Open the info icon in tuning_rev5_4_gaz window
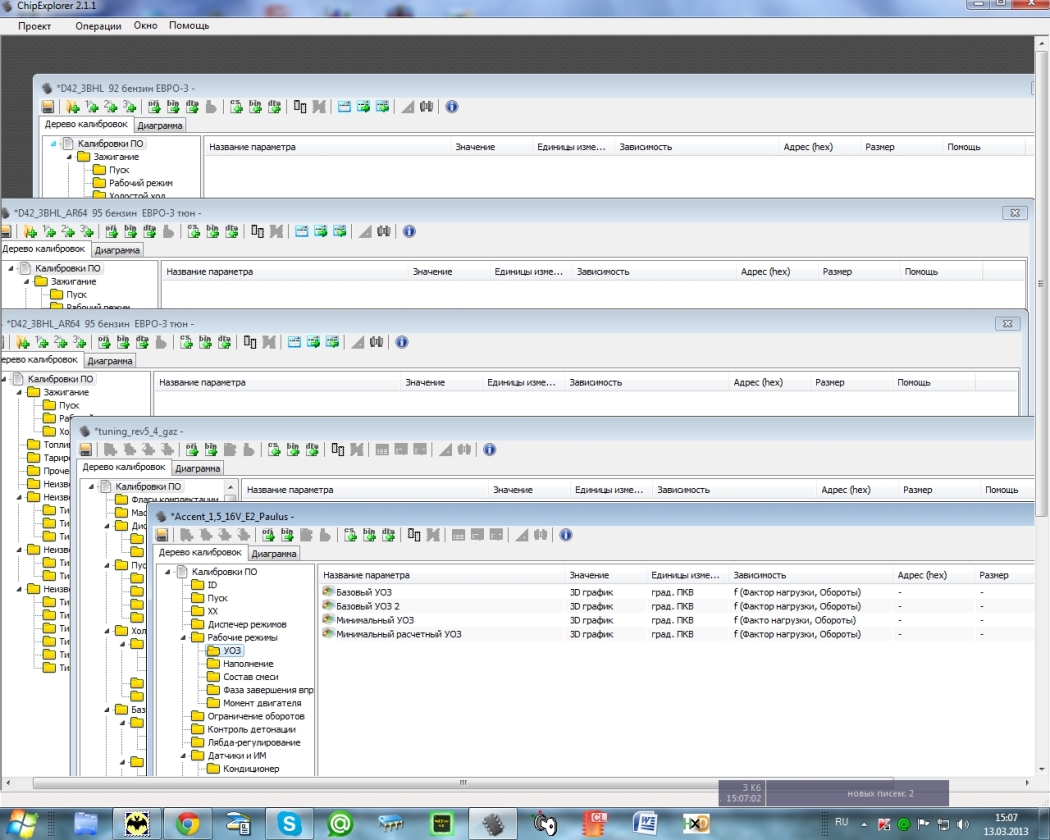The height and width of the screenshot is (840, 1050). click(490, 449)
